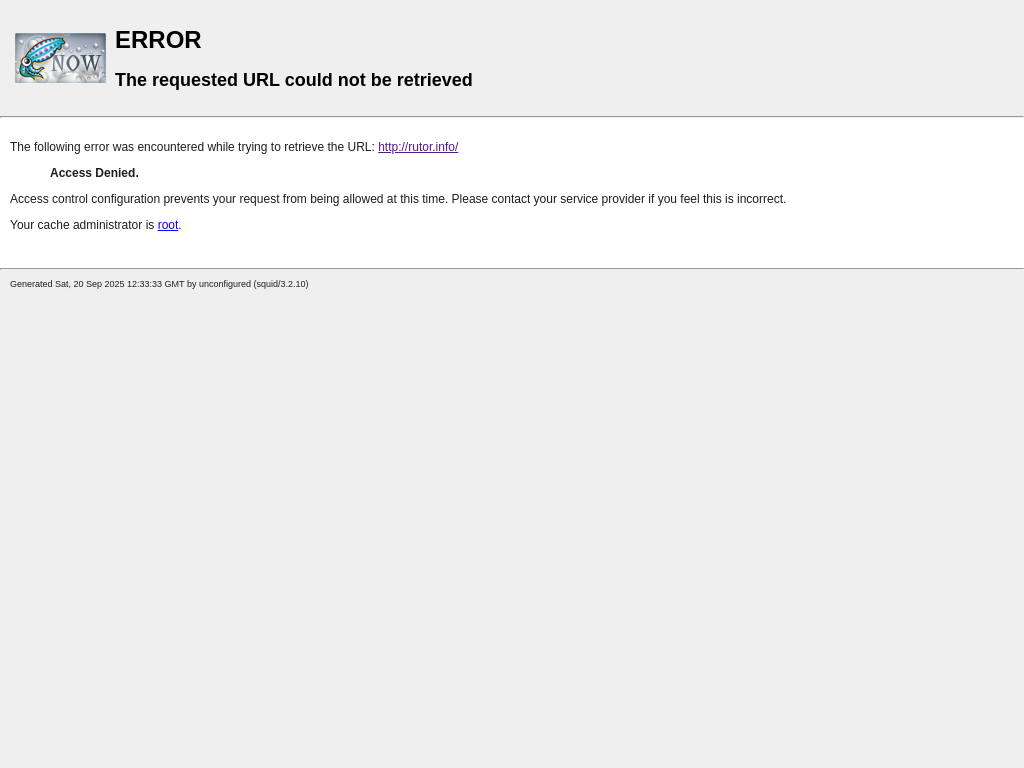Click the bold "Access Denied." text
This screenshot has width=1024, height=768.
pyautogui.click(x=94, y=173)
